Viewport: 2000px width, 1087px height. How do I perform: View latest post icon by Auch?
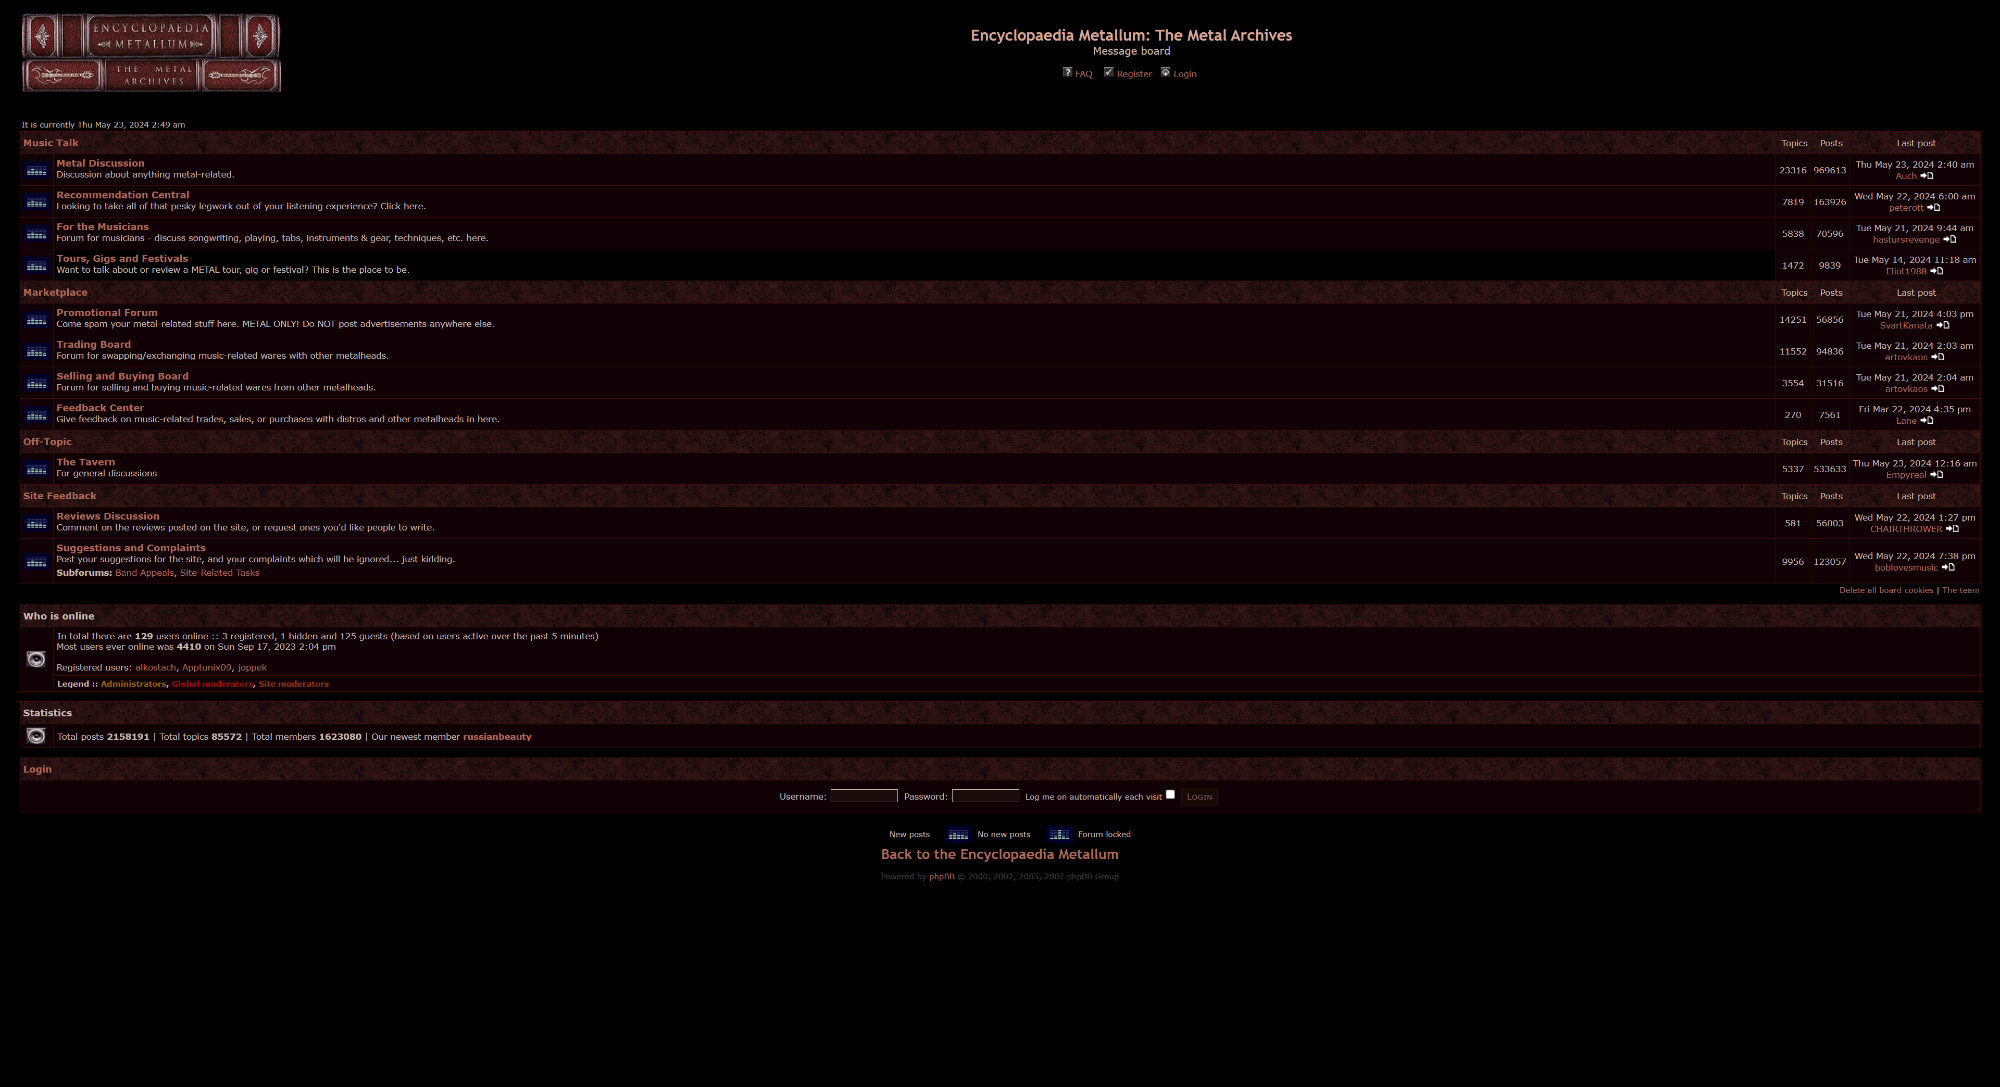1926,176
